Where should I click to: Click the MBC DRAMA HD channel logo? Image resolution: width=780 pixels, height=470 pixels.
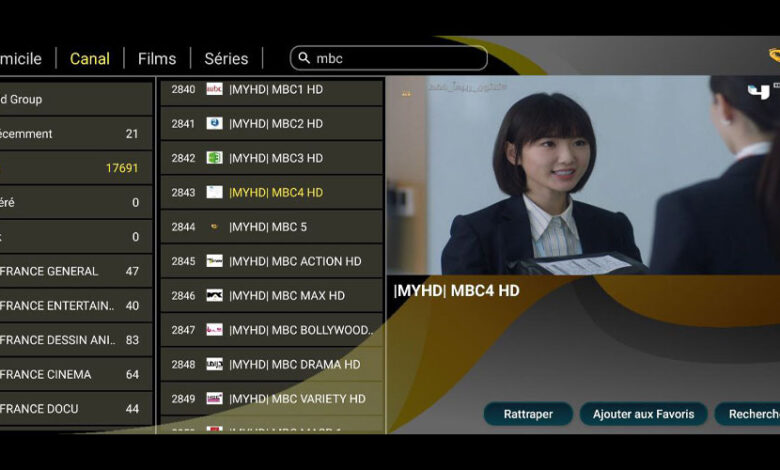coord(214,365)
